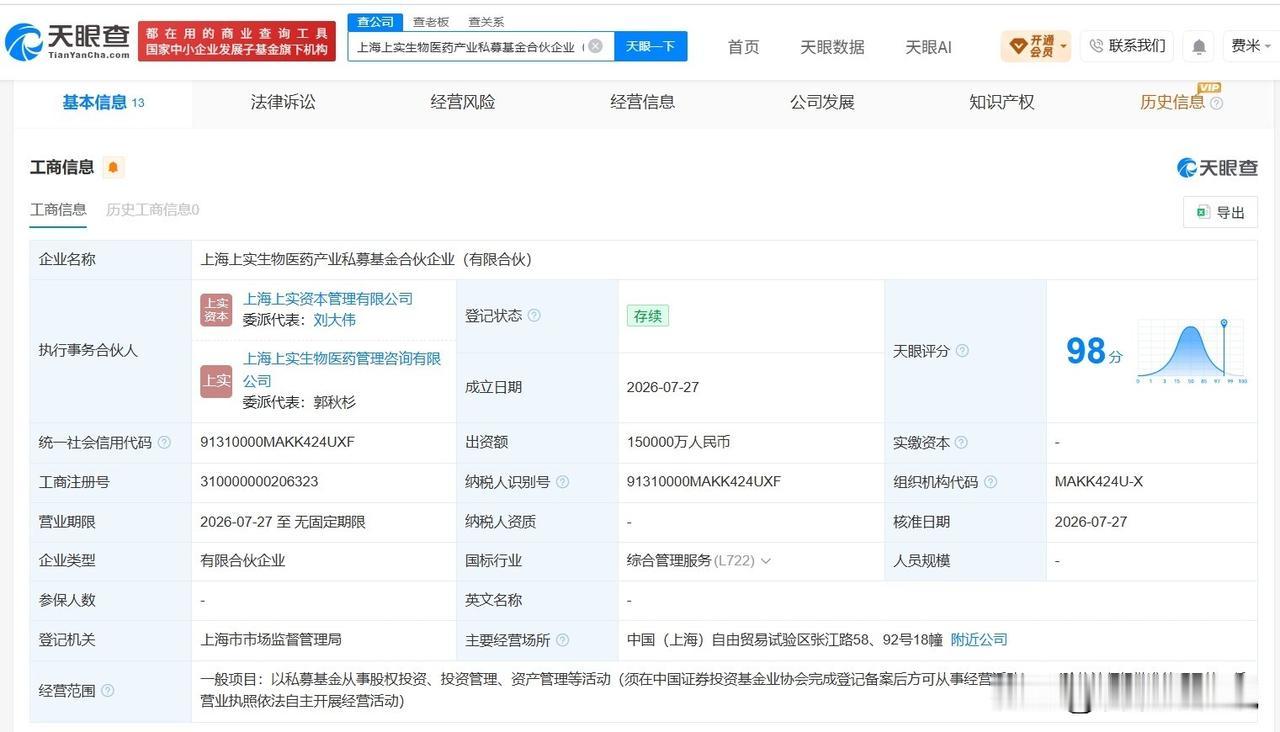
Task: Switch to 工商信息 sub-tab
Action: [58, 210]
